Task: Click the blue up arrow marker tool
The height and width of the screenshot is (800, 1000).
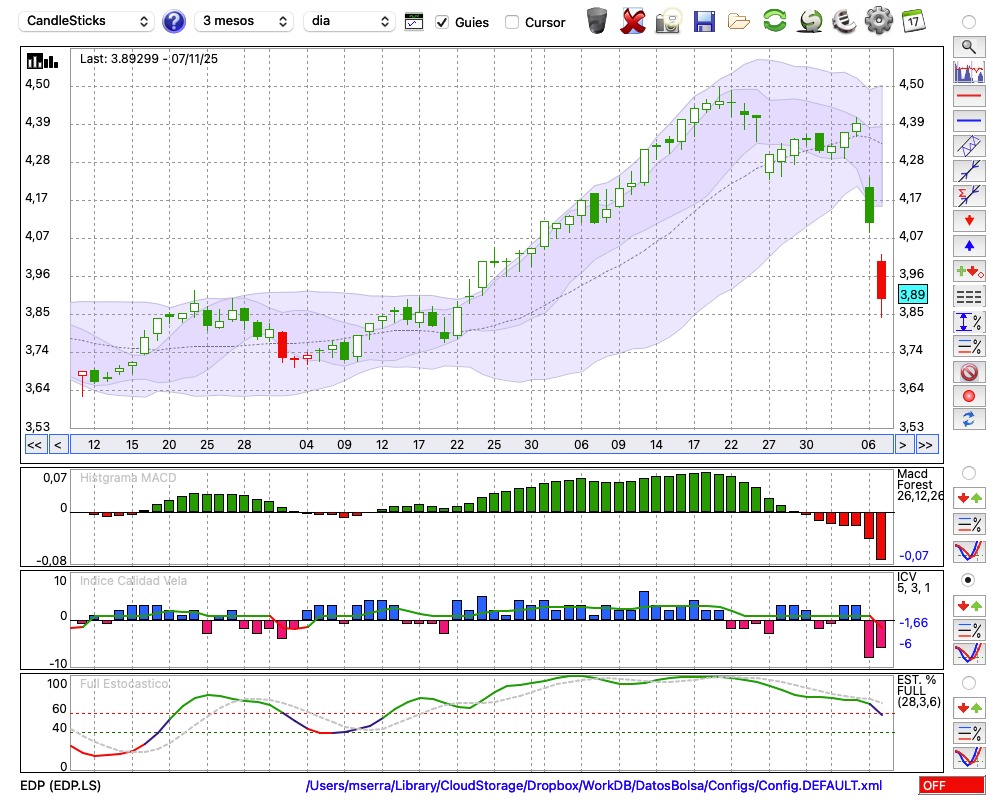Action: (x=969, y=246)
